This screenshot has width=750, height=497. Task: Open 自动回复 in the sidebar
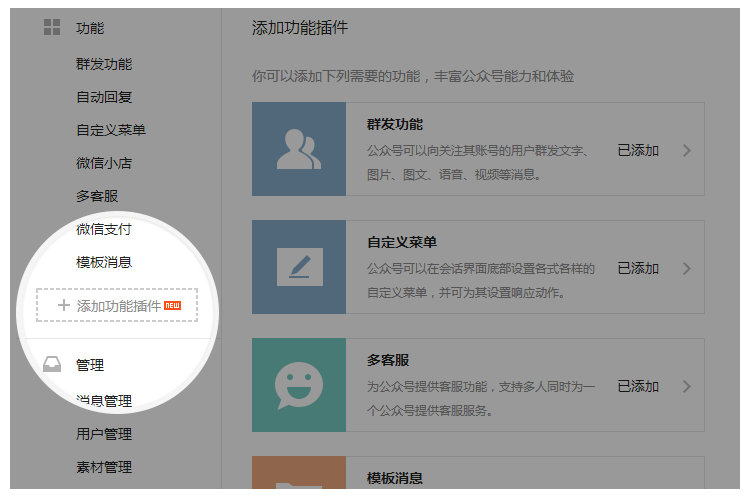tap(104, 97)
